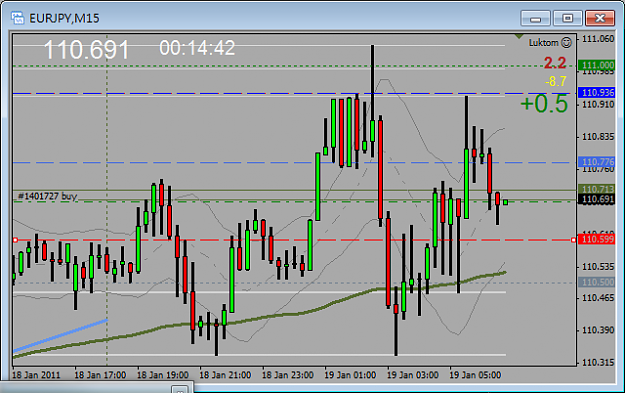The height and width of the screenshot is (393, 625).
Task: Click the gray 110.500 price level tag
Action: (597, 282)
